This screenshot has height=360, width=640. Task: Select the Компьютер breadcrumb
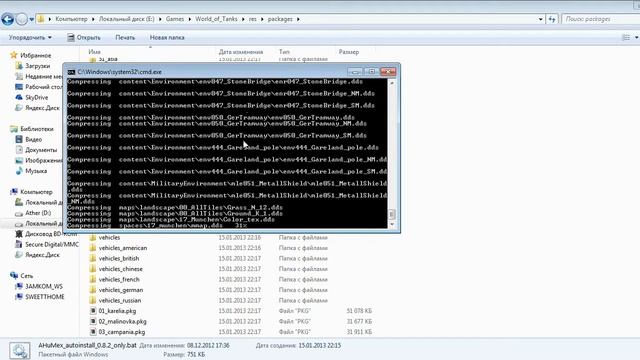tap(71, 19)
